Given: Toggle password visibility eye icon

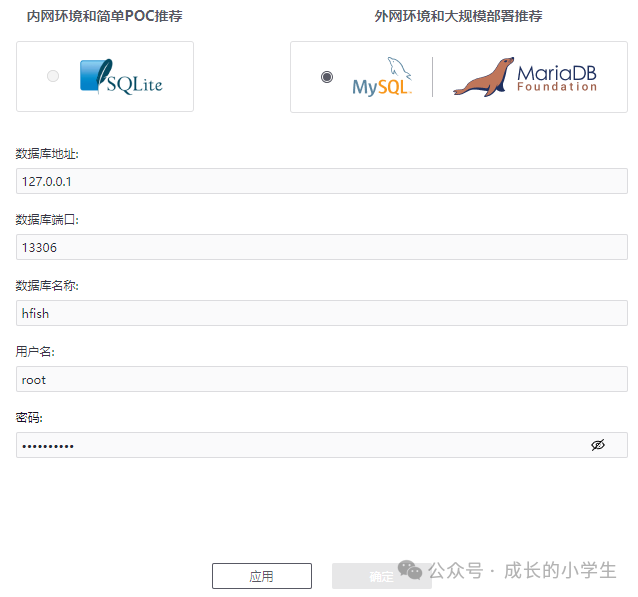Looking at the screenshot, I should pyautogui.click(x=598, y=445).
